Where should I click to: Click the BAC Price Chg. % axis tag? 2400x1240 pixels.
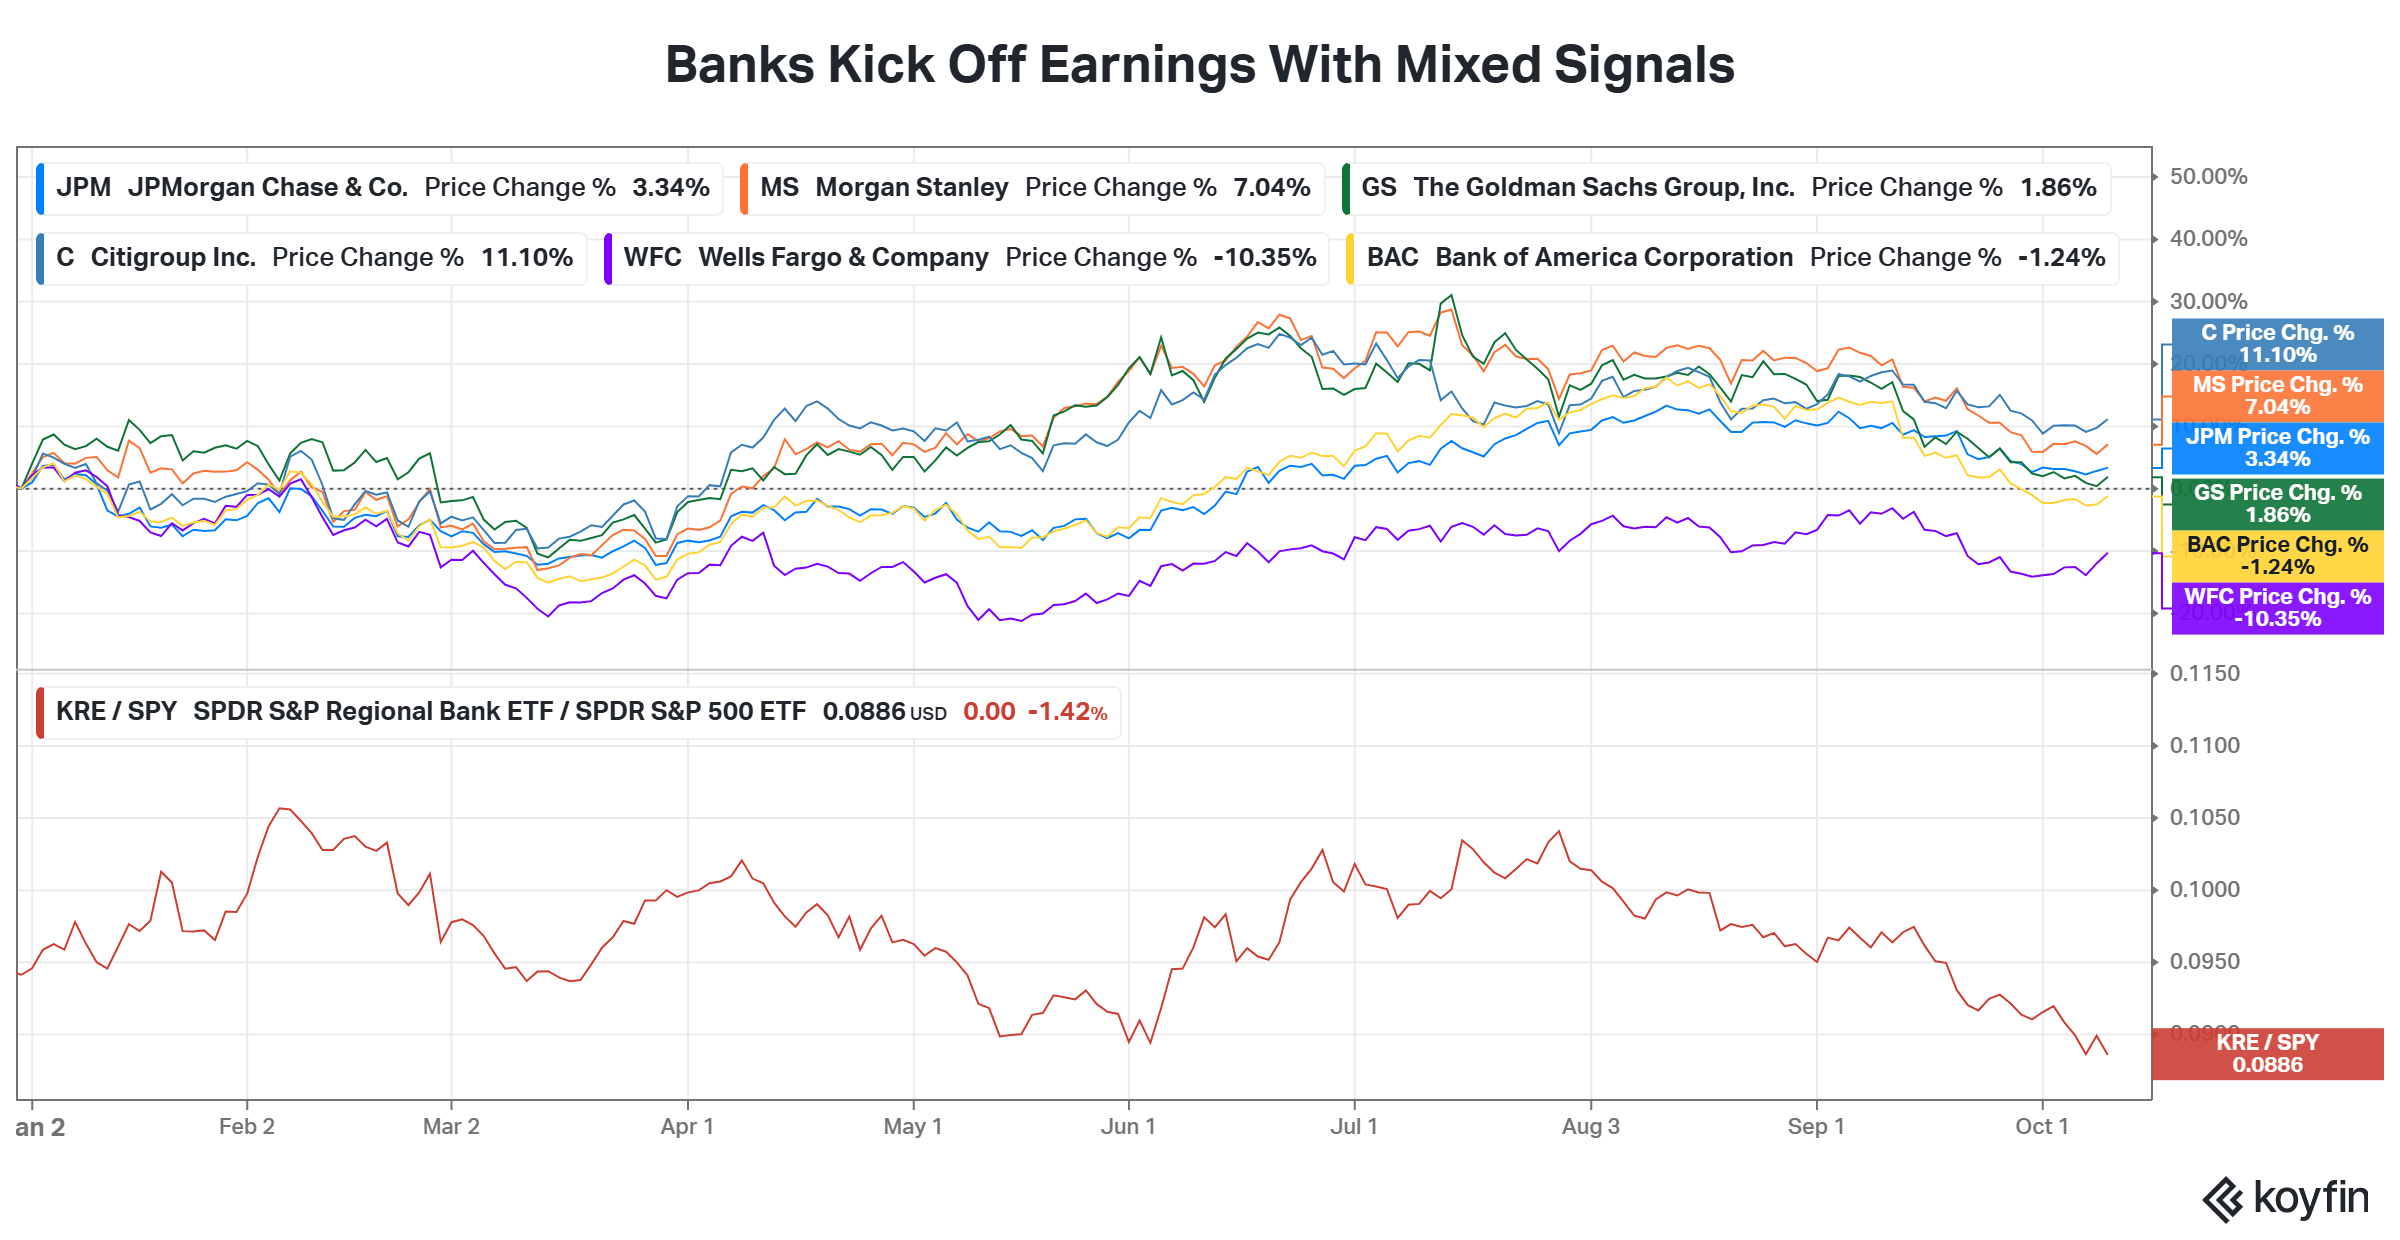pos(2277,556)
